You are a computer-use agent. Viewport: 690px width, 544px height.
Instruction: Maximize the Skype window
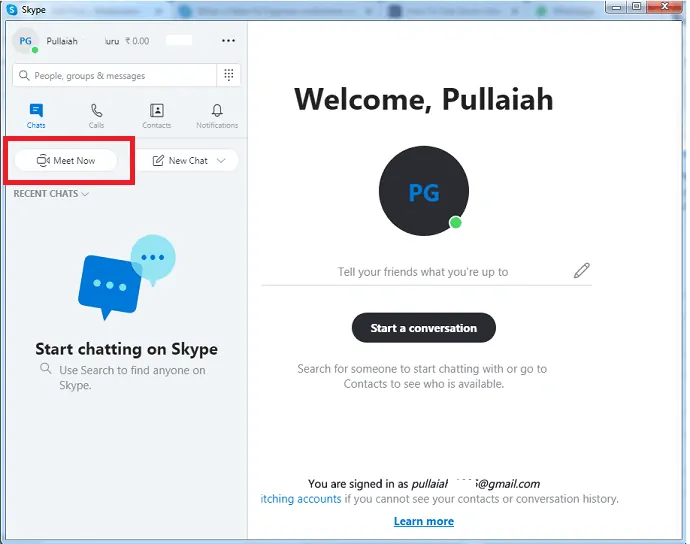pos(636,7)
